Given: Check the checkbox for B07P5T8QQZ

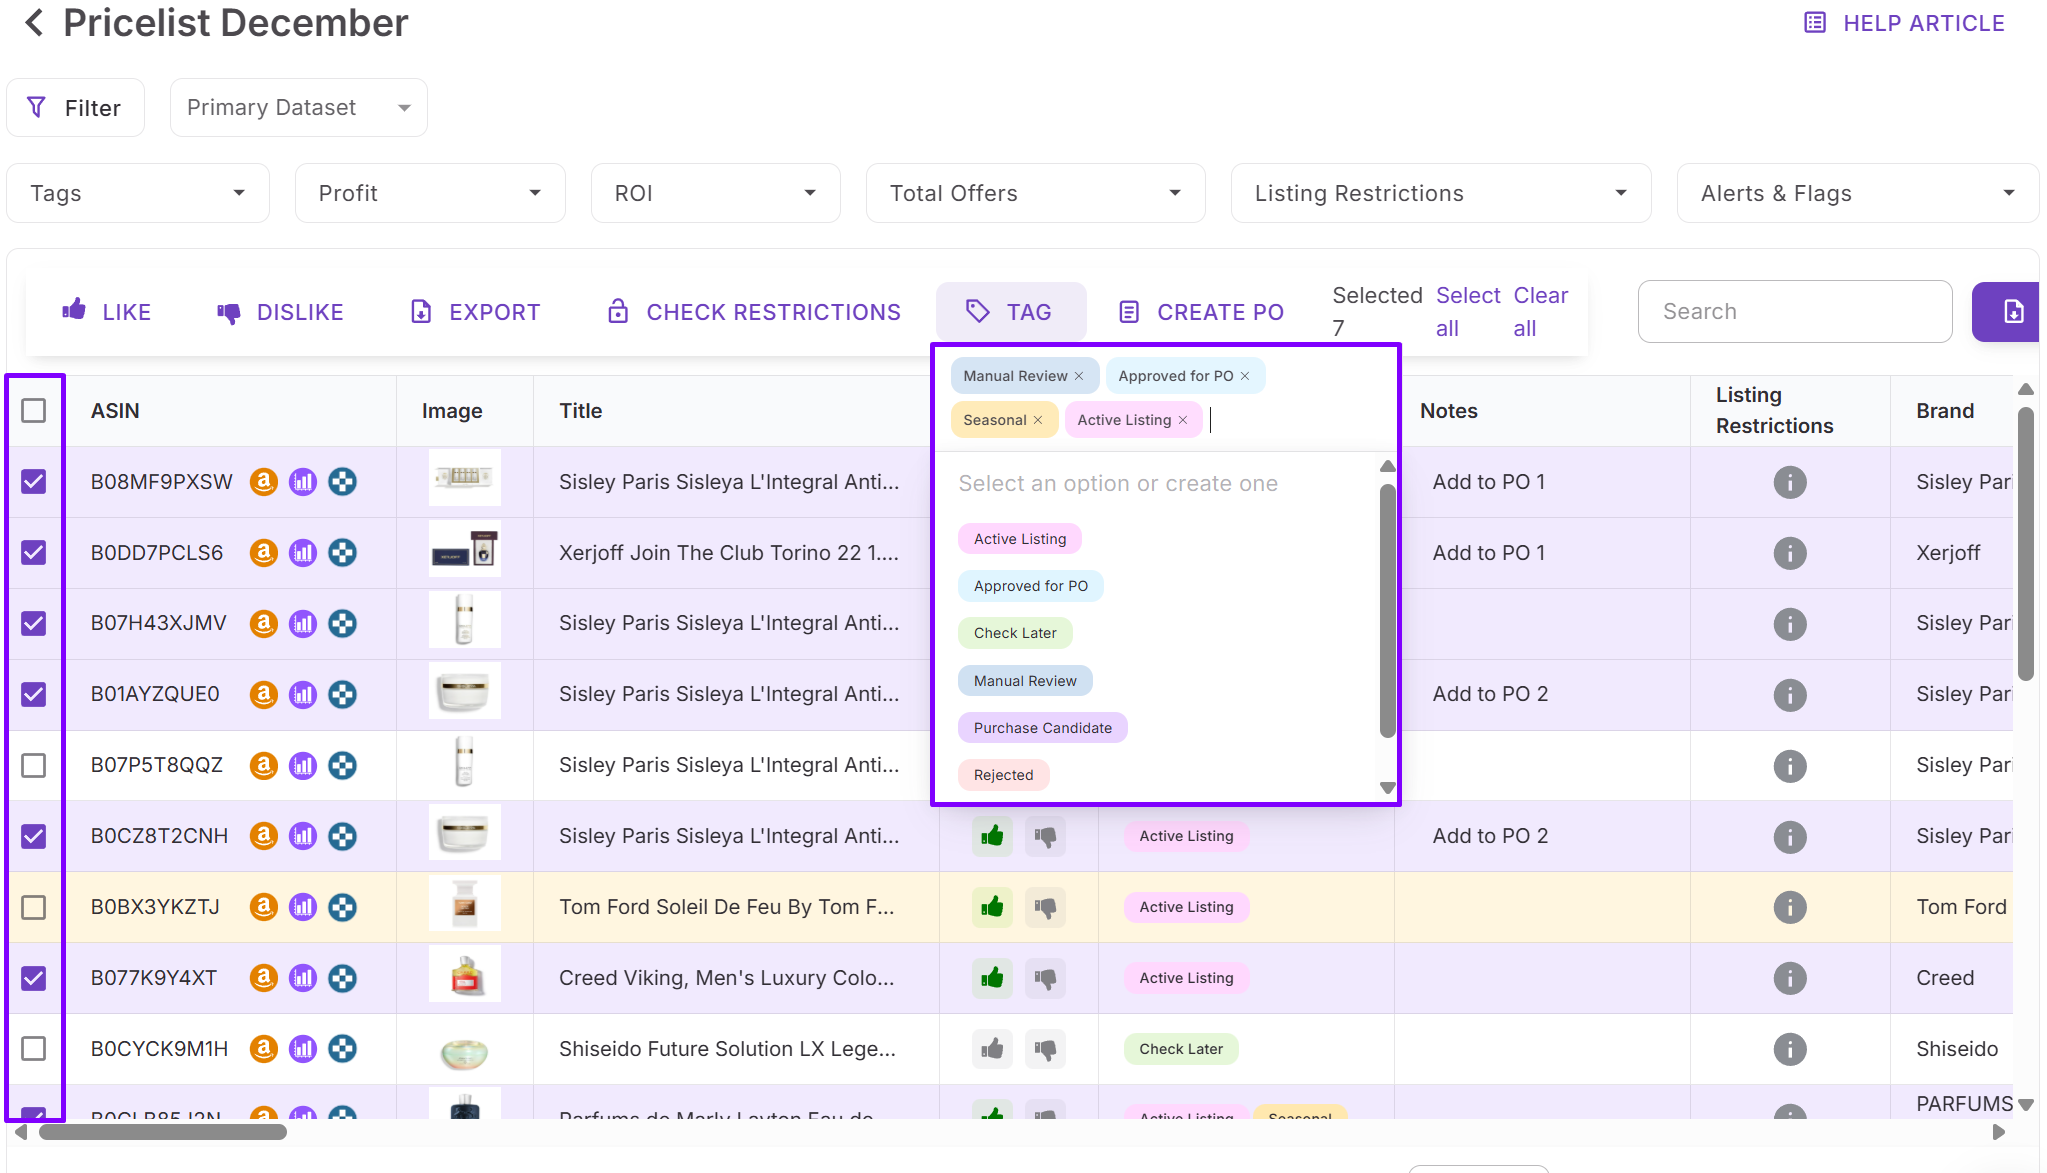Looking at the screenshot, I should pyautogui.click(x=34, y=765).
